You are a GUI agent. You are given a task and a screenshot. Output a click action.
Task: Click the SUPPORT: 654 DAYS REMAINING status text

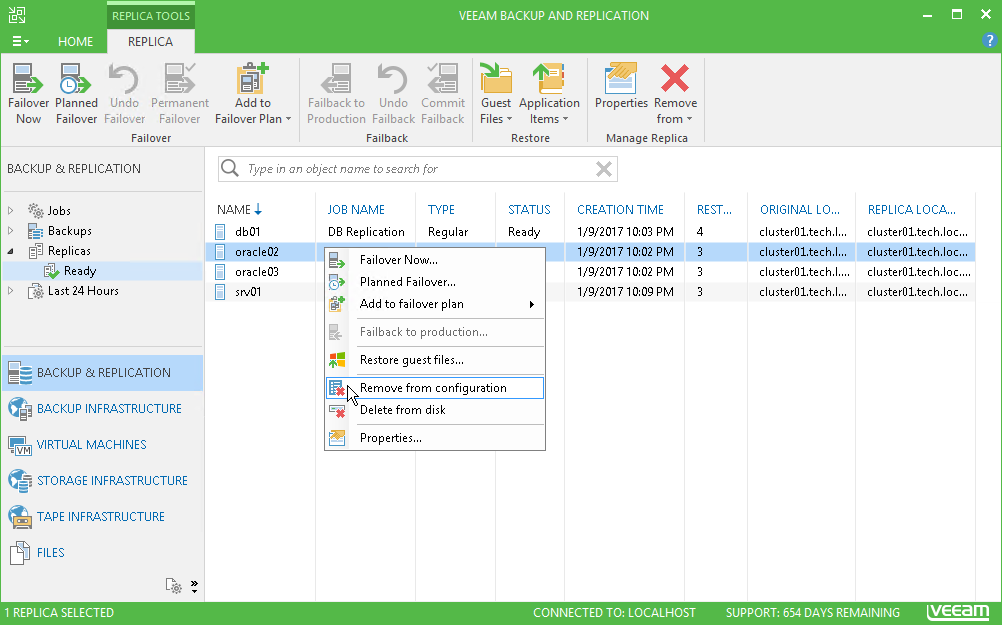coord(812,612)
